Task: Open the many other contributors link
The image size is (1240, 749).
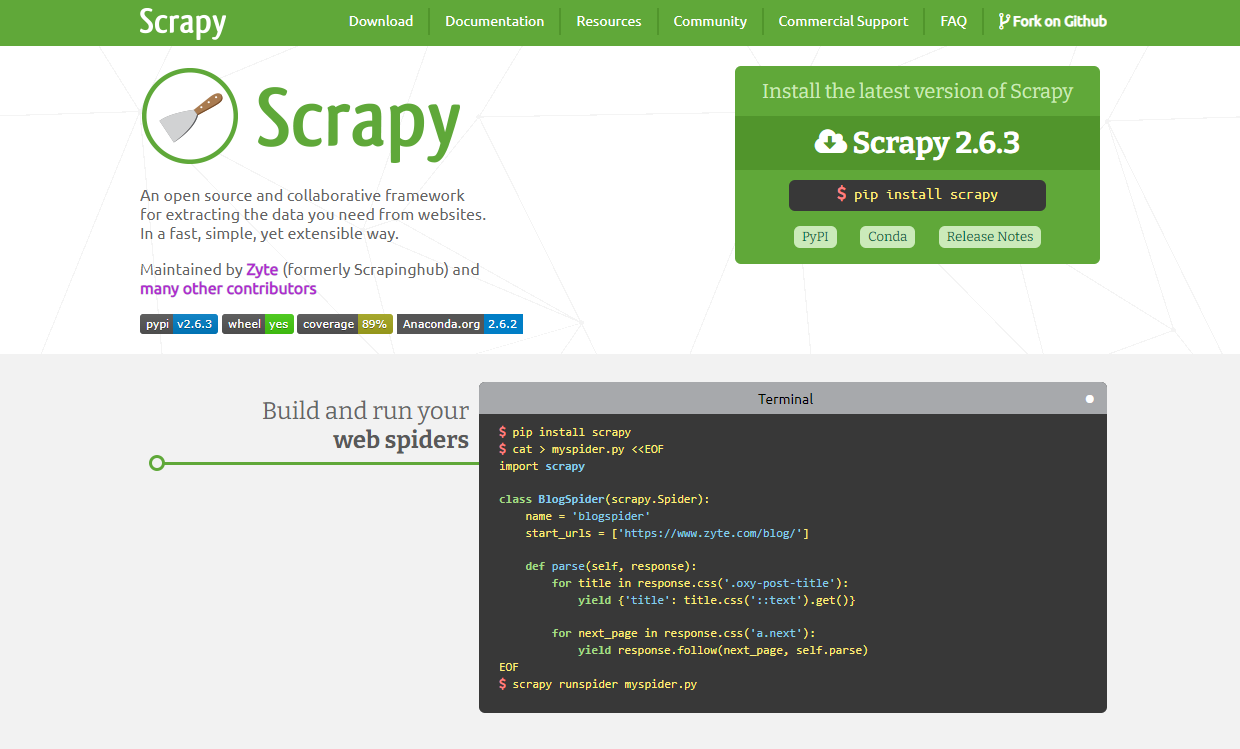Action: pyautogui.click(x=228, y=289)
